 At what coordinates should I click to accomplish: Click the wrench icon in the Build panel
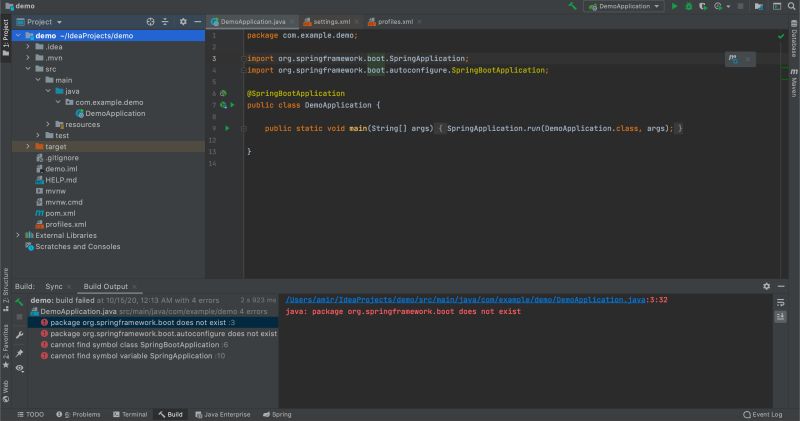point(19,335)
